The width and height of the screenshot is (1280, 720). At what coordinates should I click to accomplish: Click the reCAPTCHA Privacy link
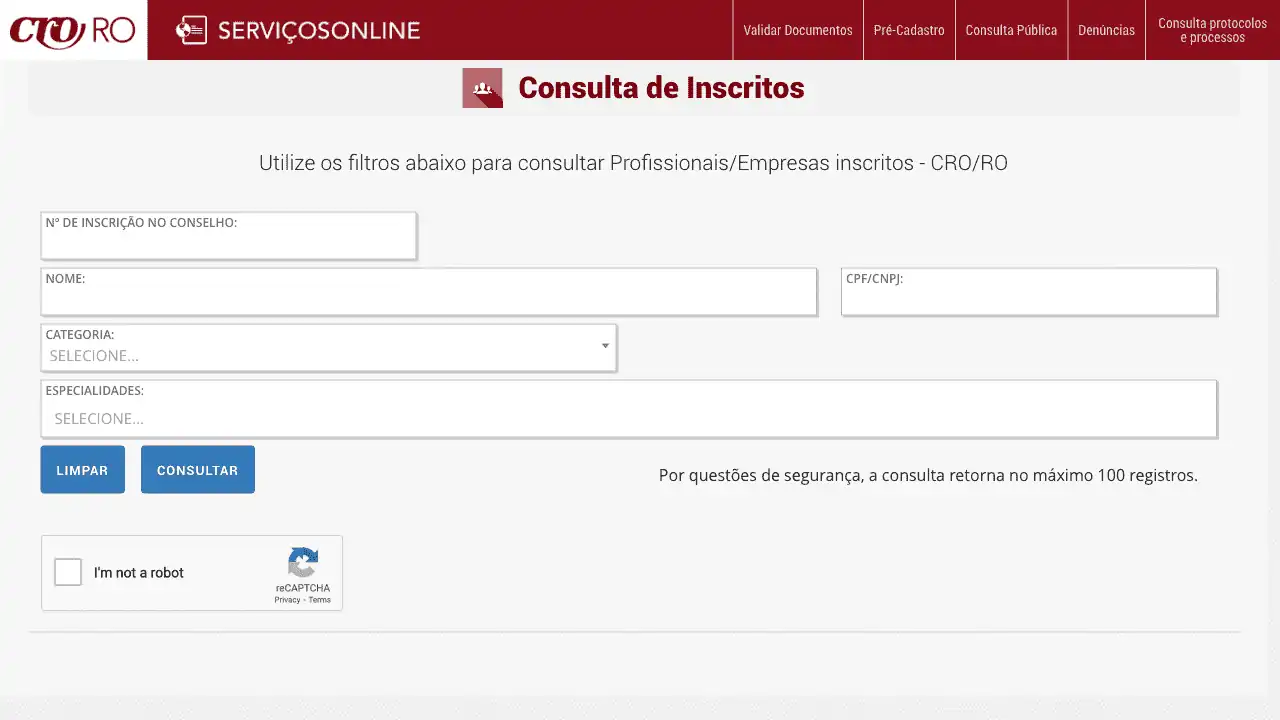tap(287, 600)
